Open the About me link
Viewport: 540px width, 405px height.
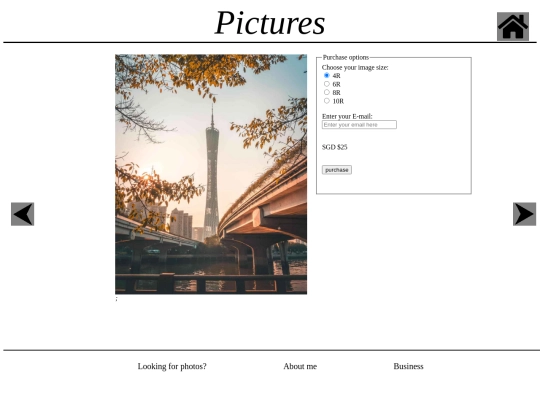tap(300, 366)
